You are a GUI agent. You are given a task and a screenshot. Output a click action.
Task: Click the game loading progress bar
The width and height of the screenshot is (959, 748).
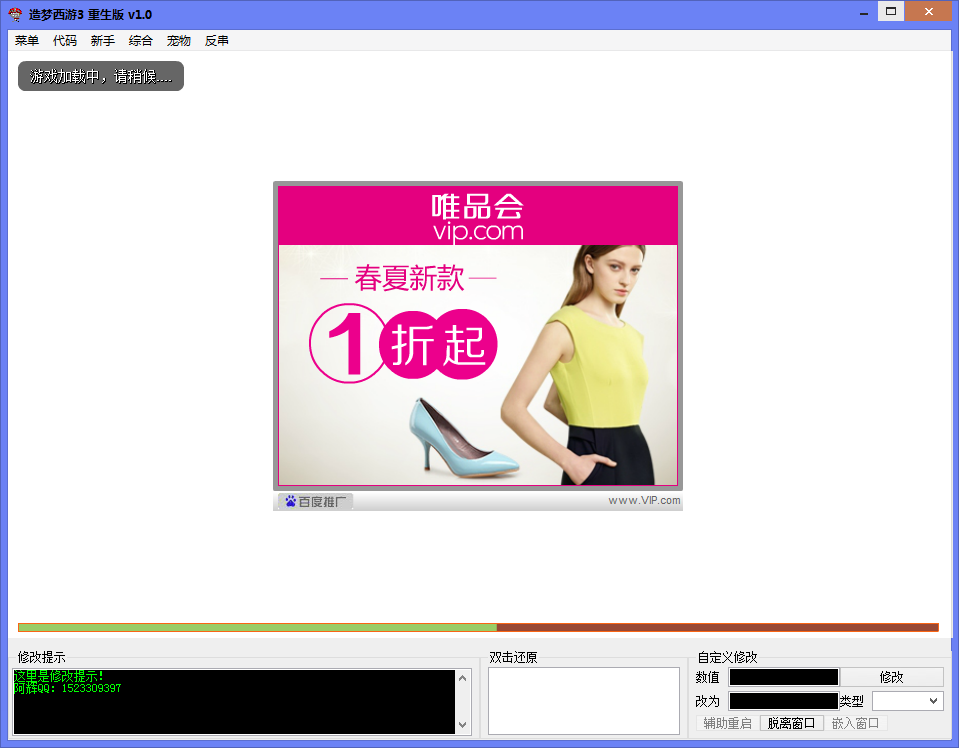[478, 628]
